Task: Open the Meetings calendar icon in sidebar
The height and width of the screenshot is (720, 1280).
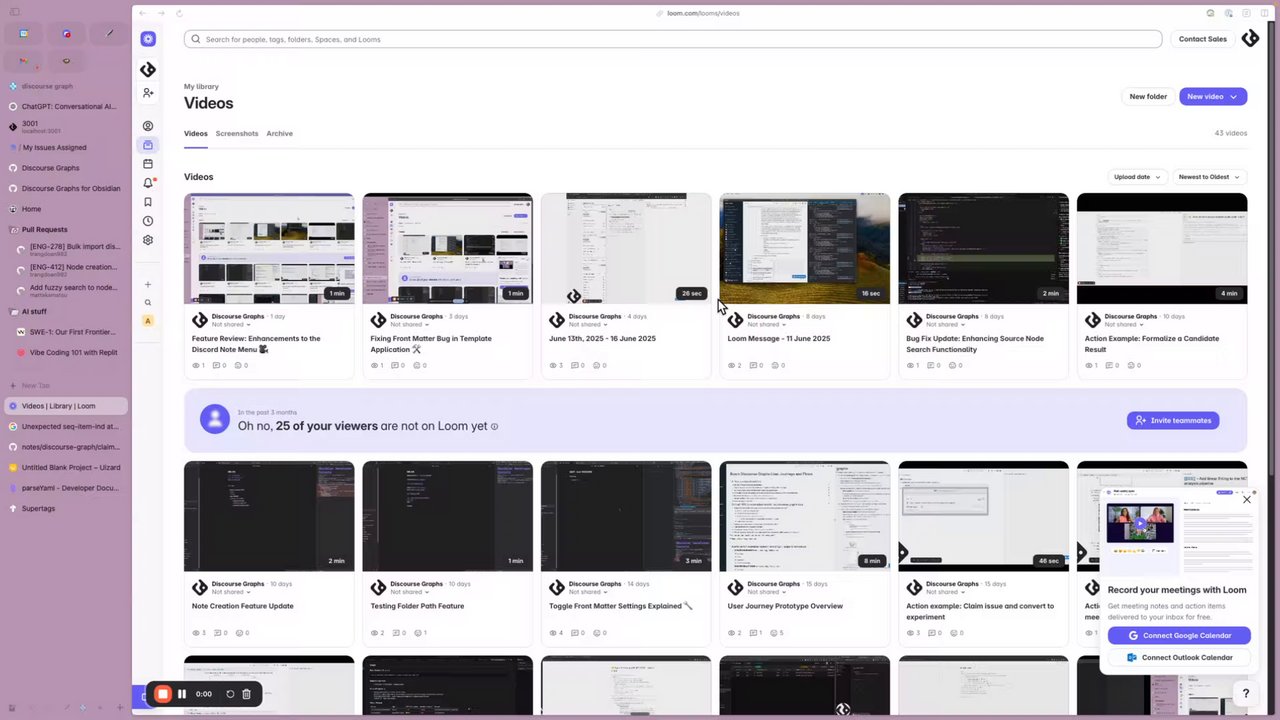Action: (148, 164)
